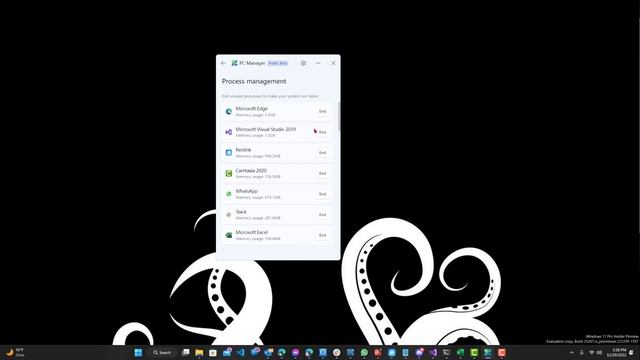
Task: End the Slack process
Action: [322, 215]
